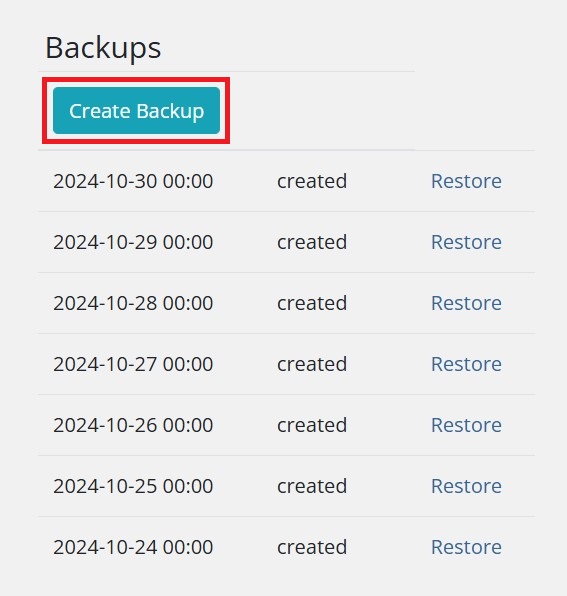Viewport: 567px width, 596px height.
Task: Click created status of 2024-10-30 backup
Action: [312, 181]
